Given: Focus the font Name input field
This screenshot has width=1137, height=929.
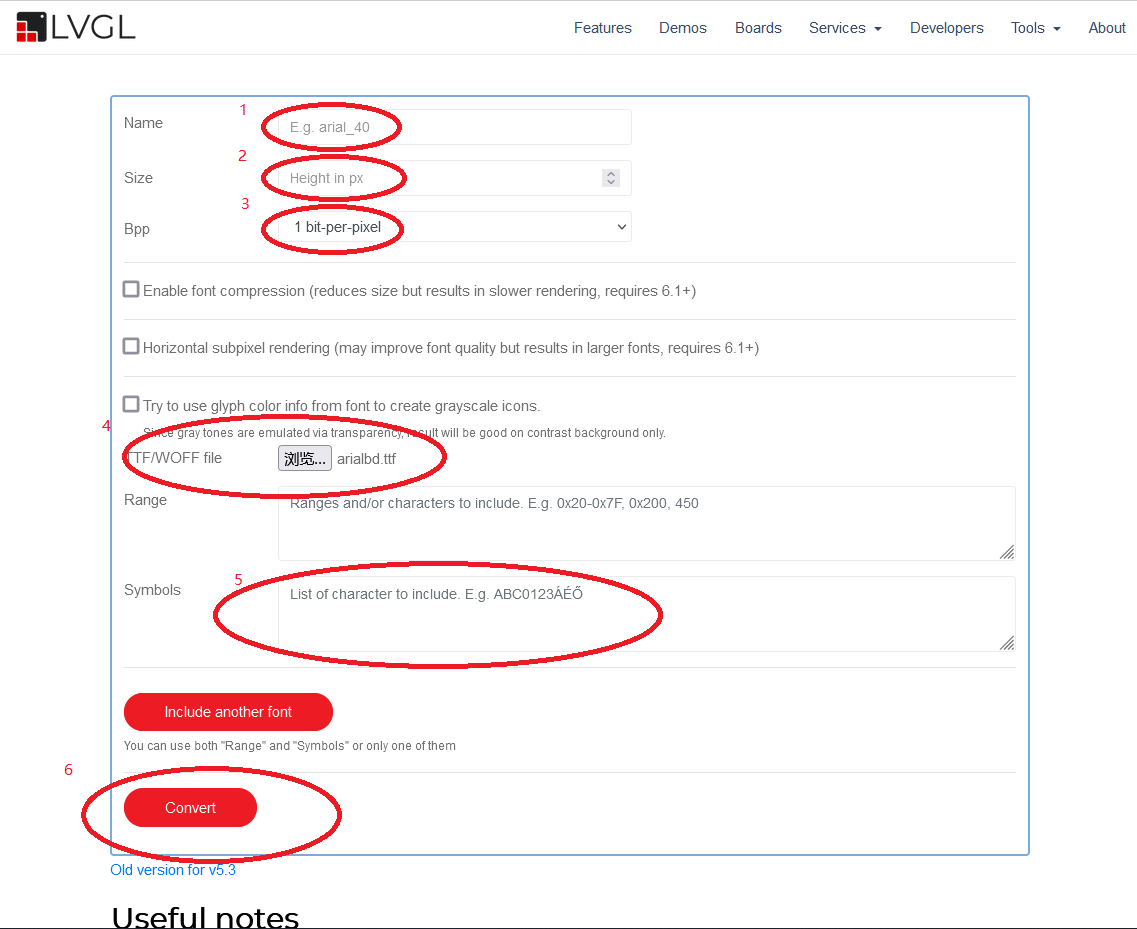Looking at the screenshot, I should pos(455,127).
